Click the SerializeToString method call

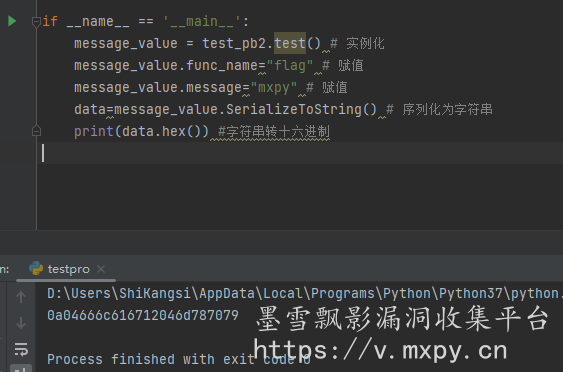click(301, 109)
